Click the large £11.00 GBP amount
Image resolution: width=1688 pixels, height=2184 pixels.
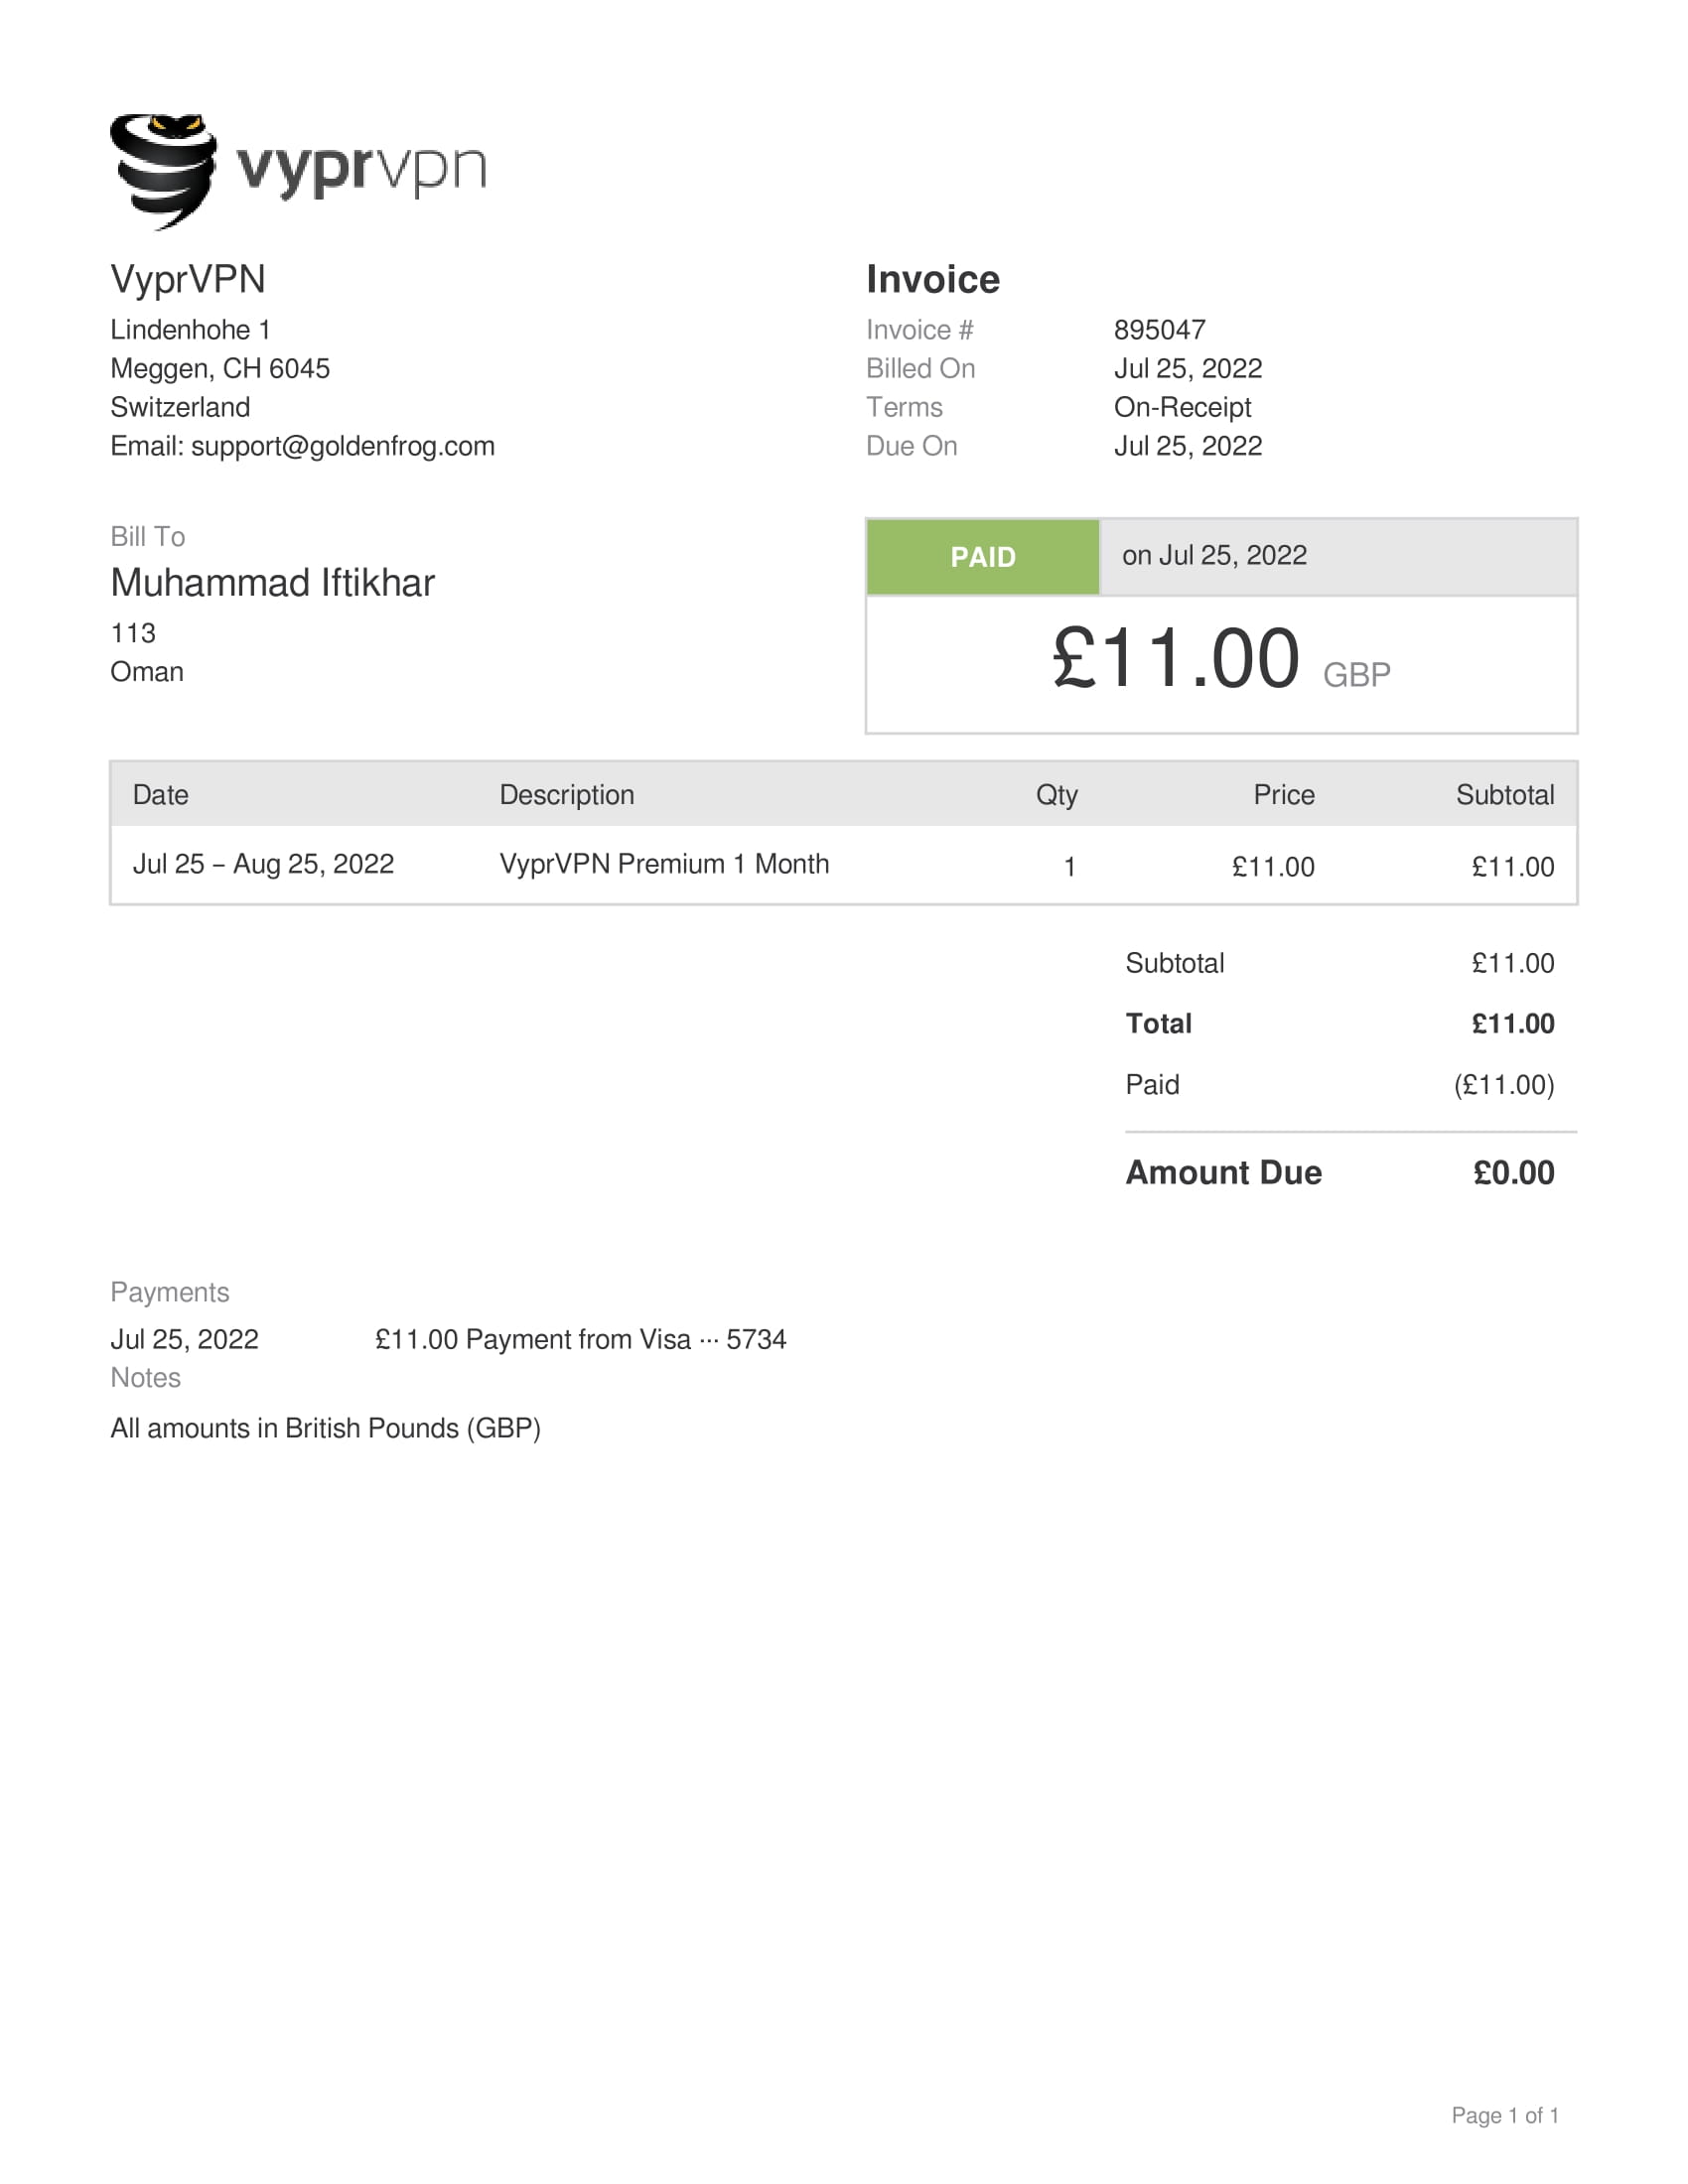(1219, 661)
